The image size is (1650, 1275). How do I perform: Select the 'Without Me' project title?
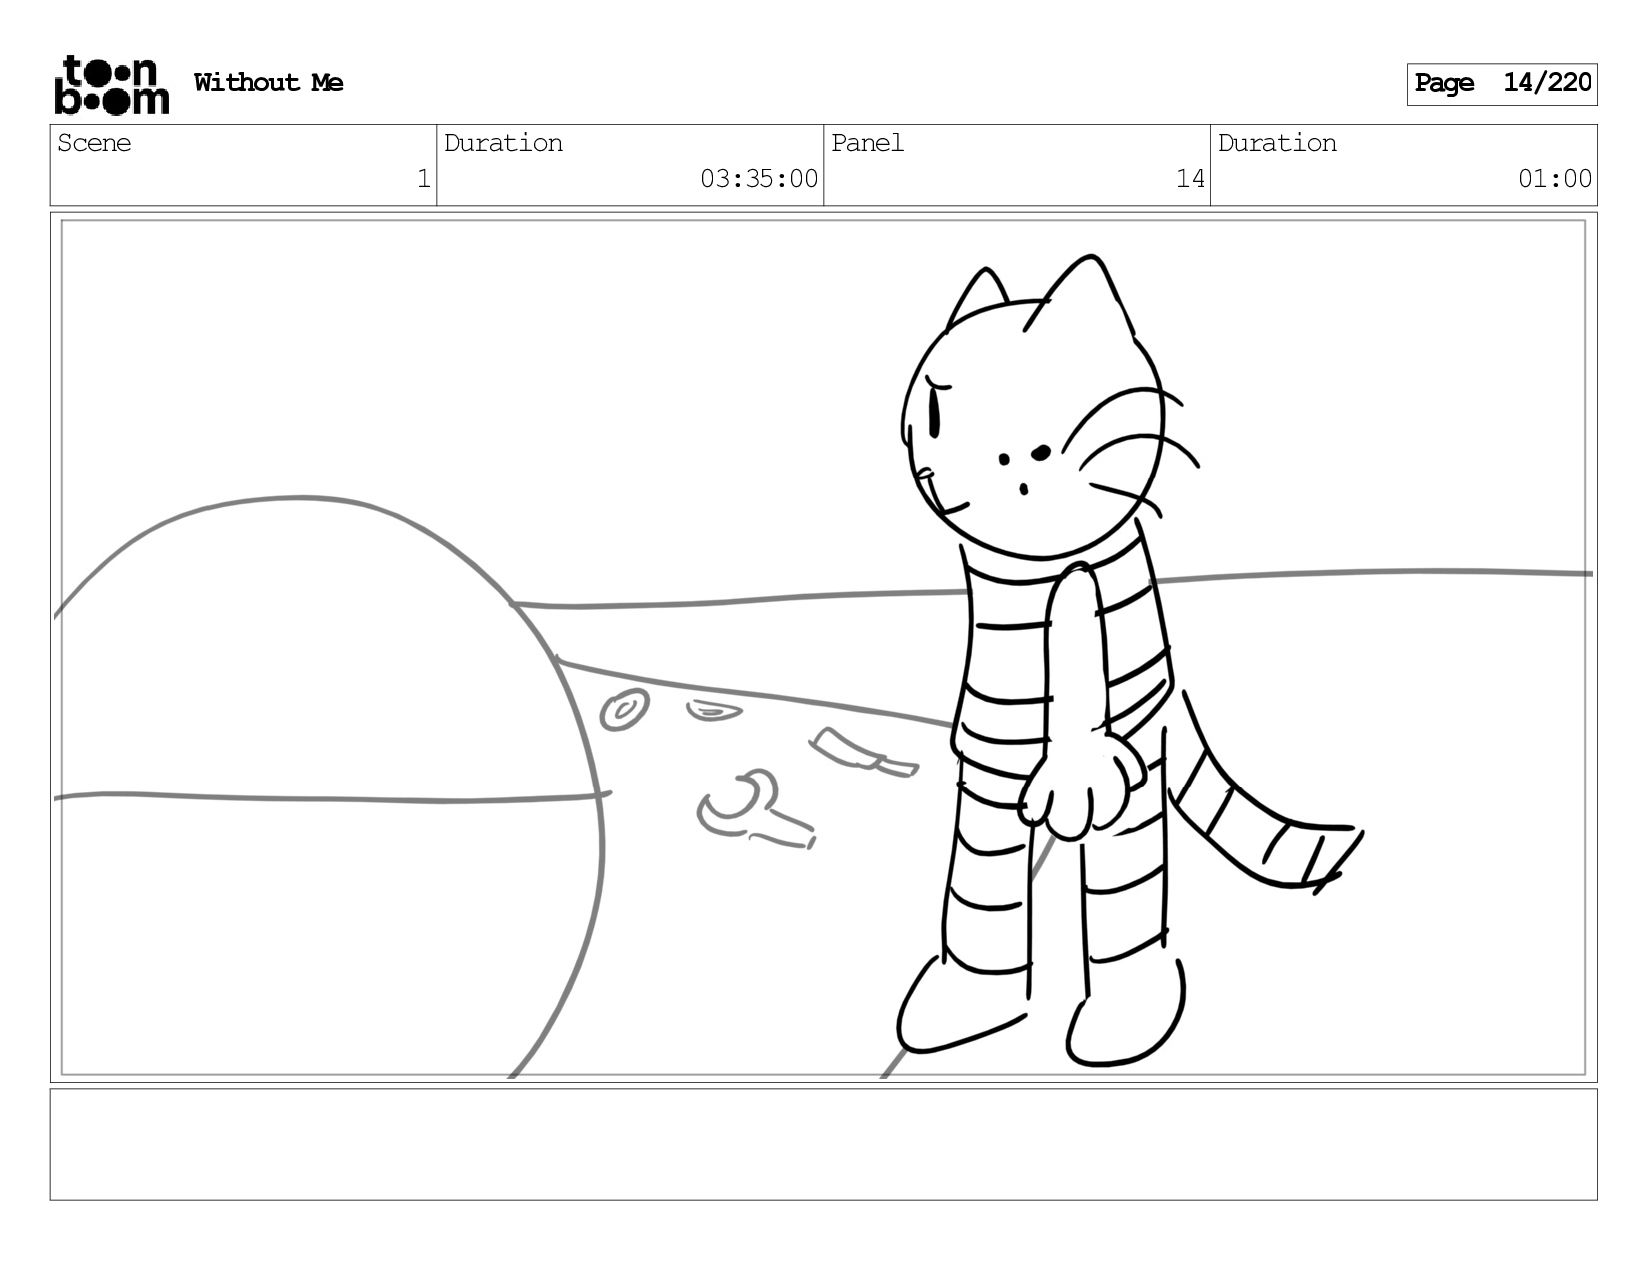[x=268, y=83]
